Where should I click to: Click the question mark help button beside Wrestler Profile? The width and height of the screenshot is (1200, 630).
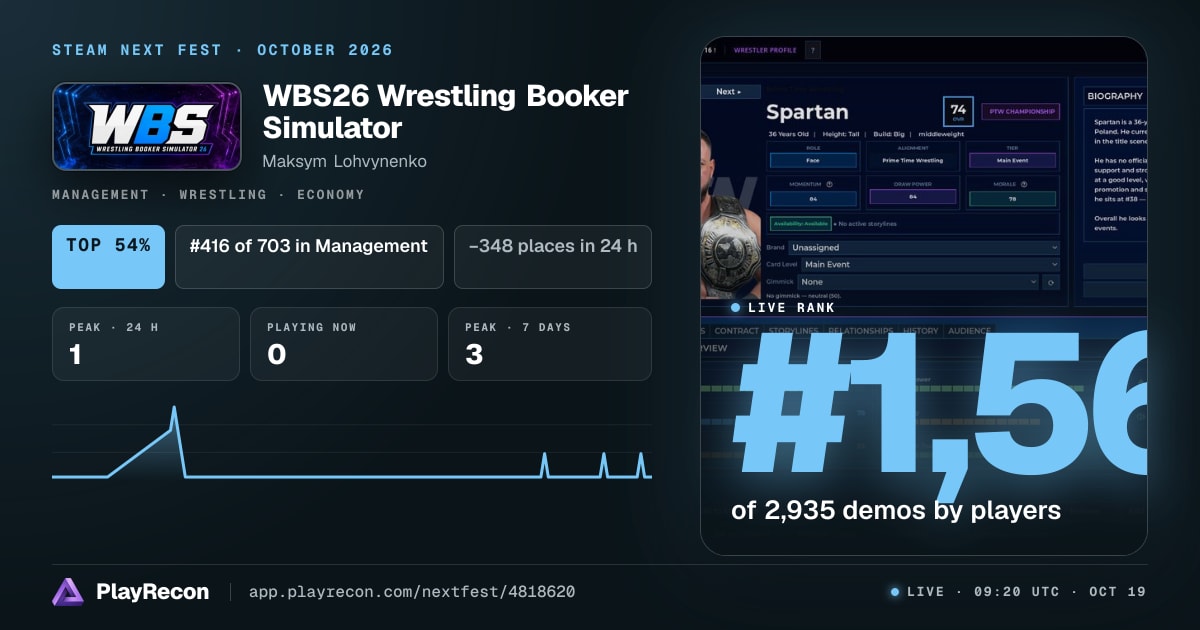813,50
